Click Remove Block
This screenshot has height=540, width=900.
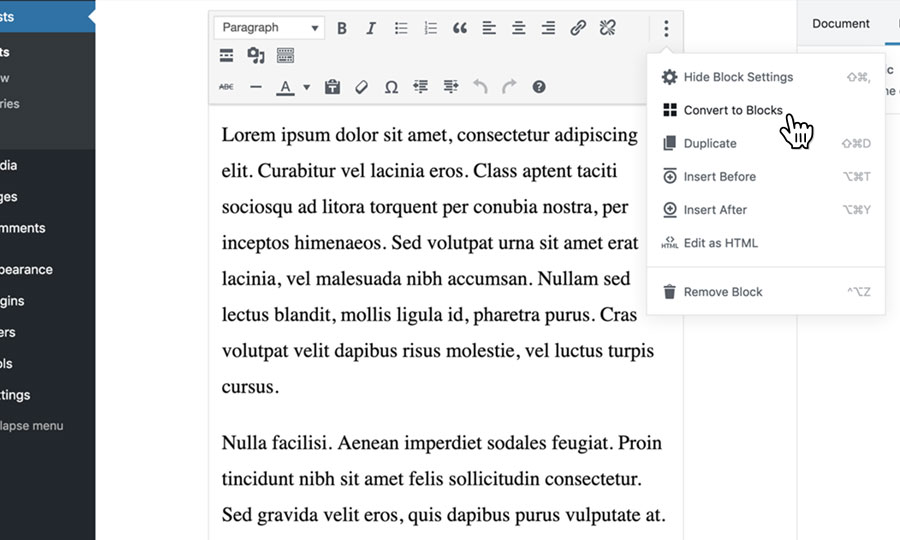(766, 292)
